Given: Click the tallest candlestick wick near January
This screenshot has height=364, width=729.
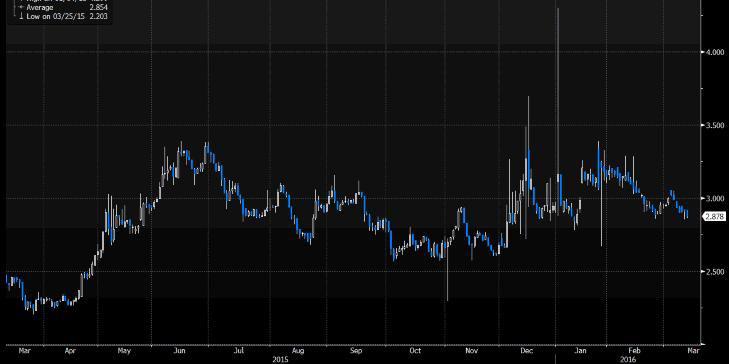Looking at the screenshot, I should tap(557, 93).
